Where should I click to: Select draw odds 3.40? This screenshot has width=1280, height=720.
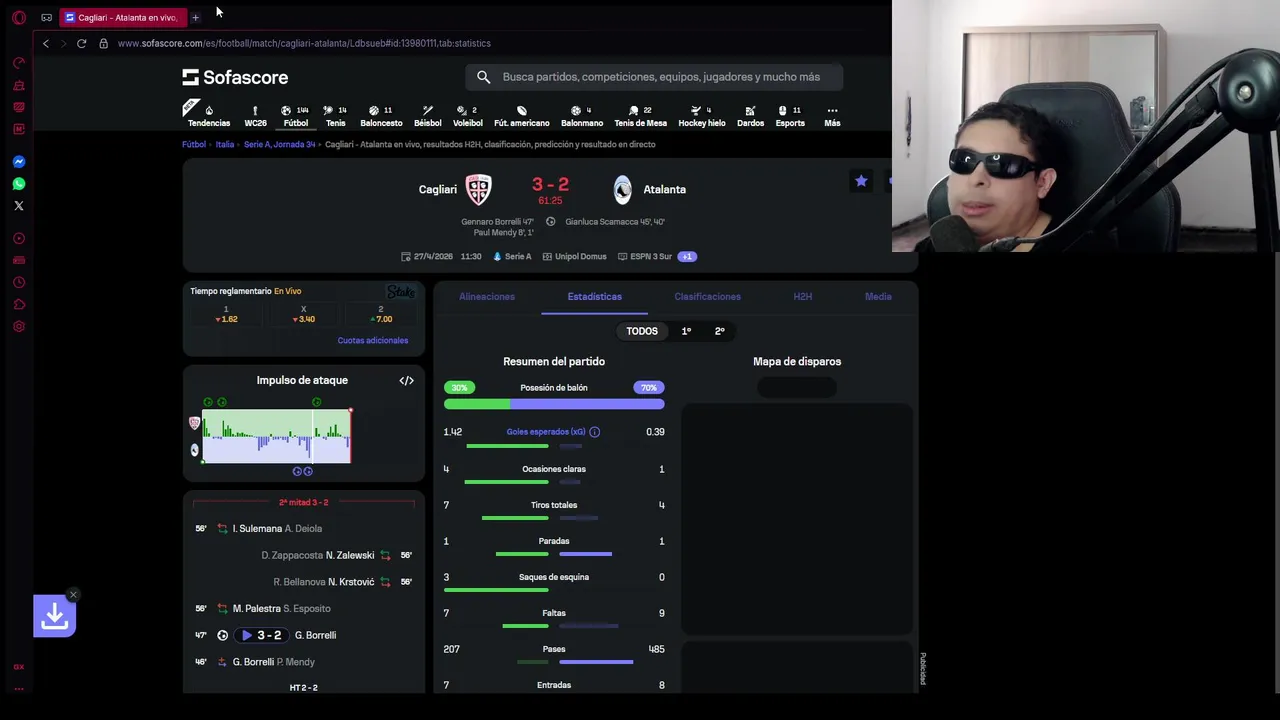(x=304, y=315)
